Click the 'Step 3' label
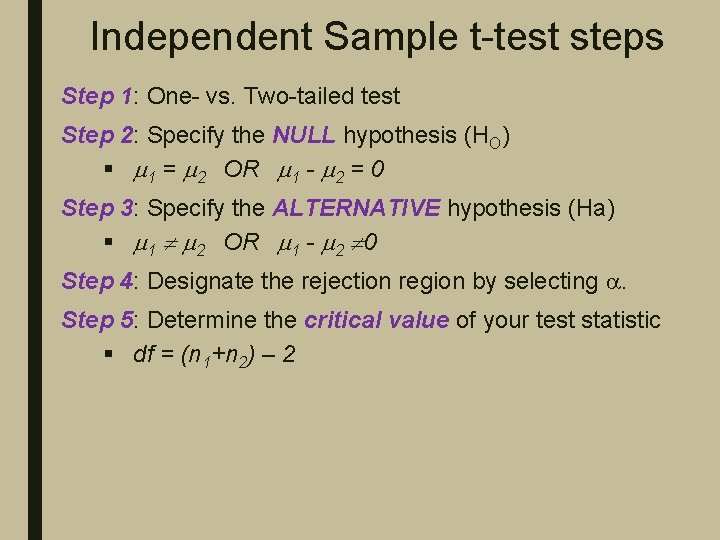The width and height of the screenshot is (720, 540). click(97, 208)
